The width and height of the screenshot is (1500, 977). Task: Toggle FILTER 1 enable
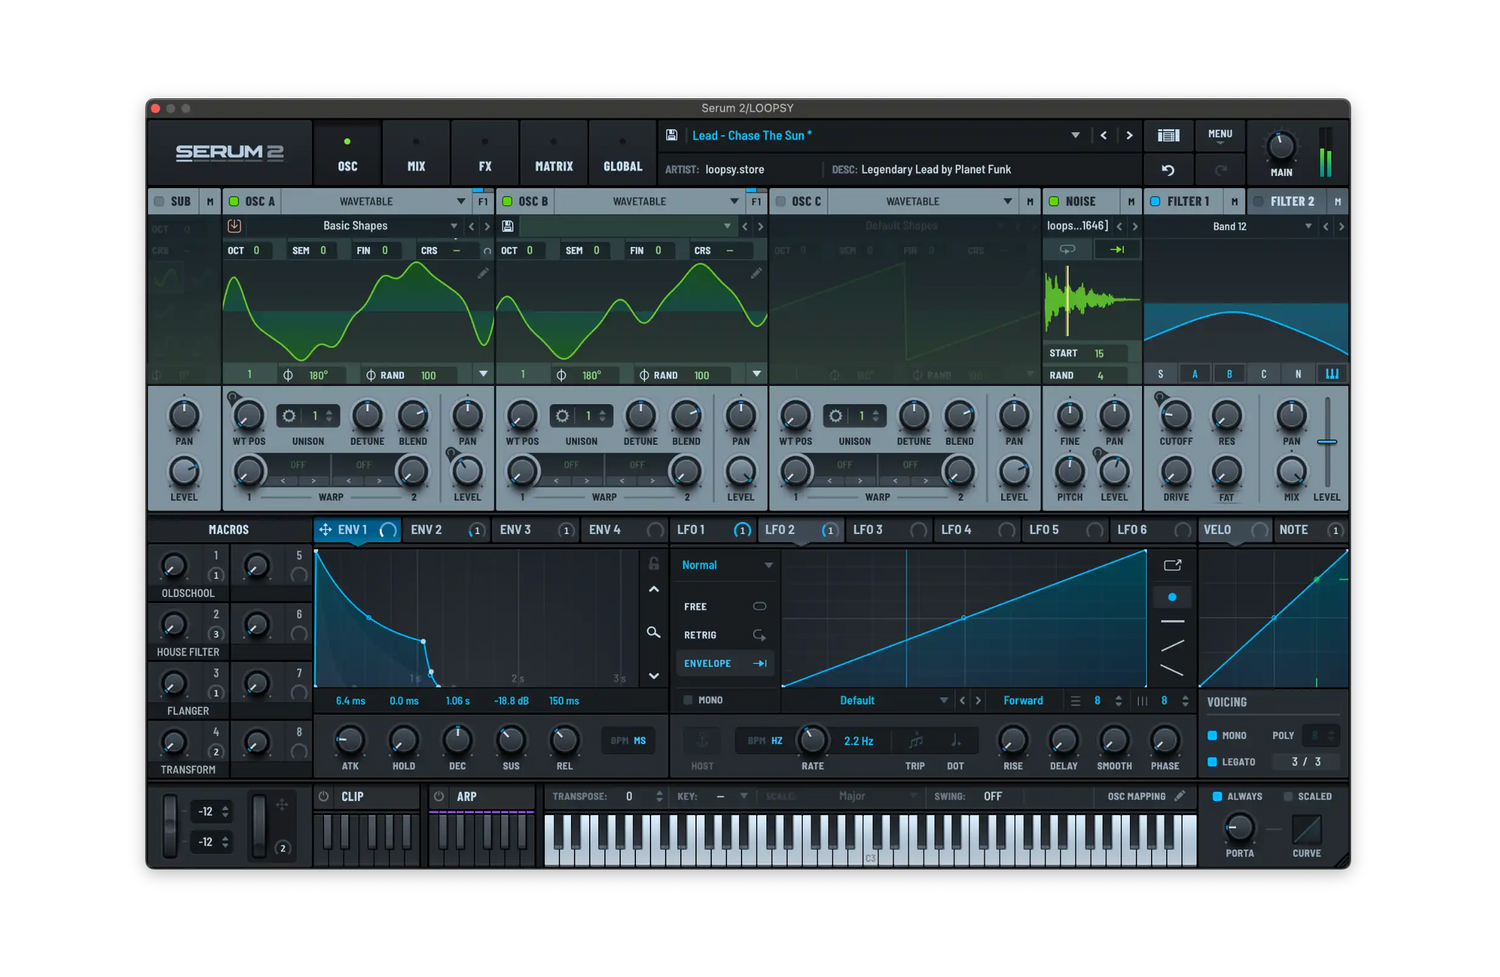tap(1156, 201)
